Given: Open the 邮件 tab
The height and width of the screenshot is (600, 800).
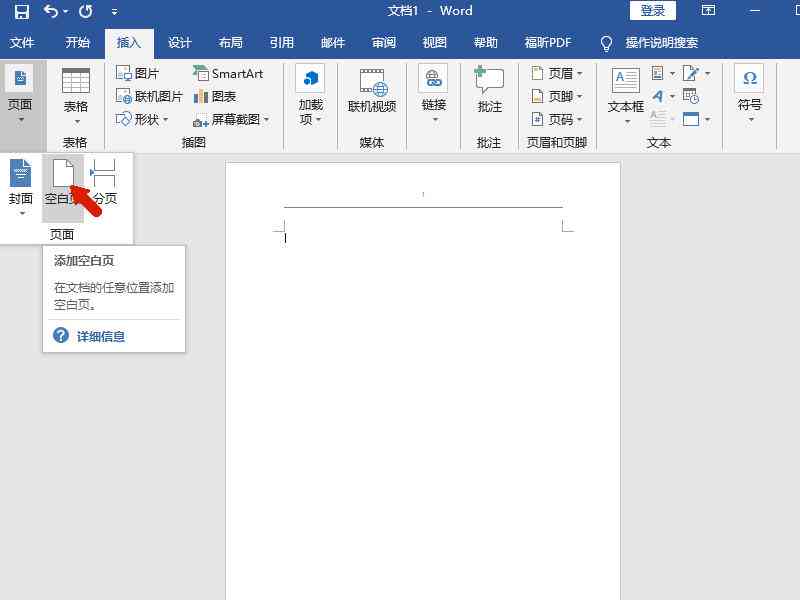Looking at the screenshot, I should (x=333, y=42).
